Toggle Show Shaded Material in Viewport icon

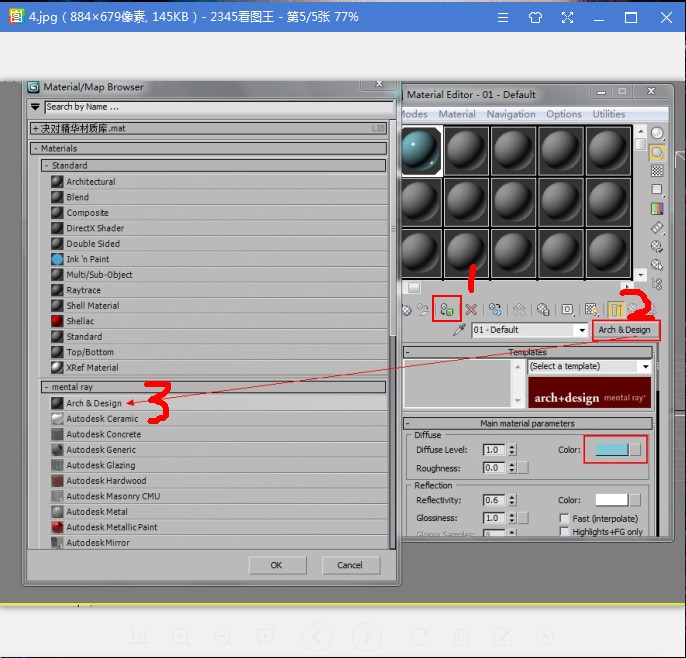click(x=592, y=310)
